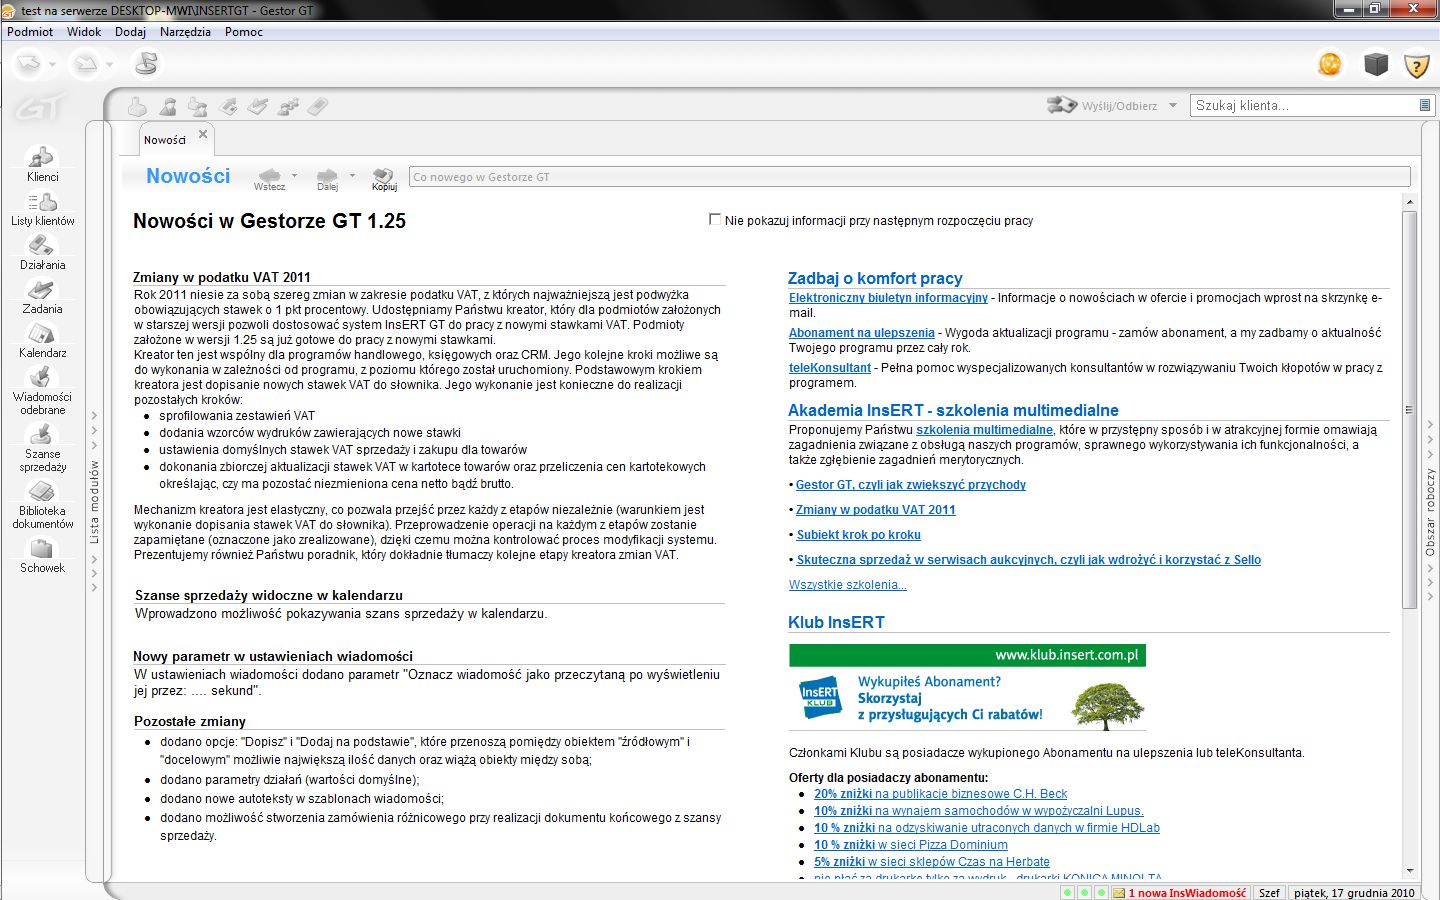Screen dimensions: 1440x900
Task: Open 'Elektroniczny biuletyn informacyjny' link
Action: click(x=888, y=298)
